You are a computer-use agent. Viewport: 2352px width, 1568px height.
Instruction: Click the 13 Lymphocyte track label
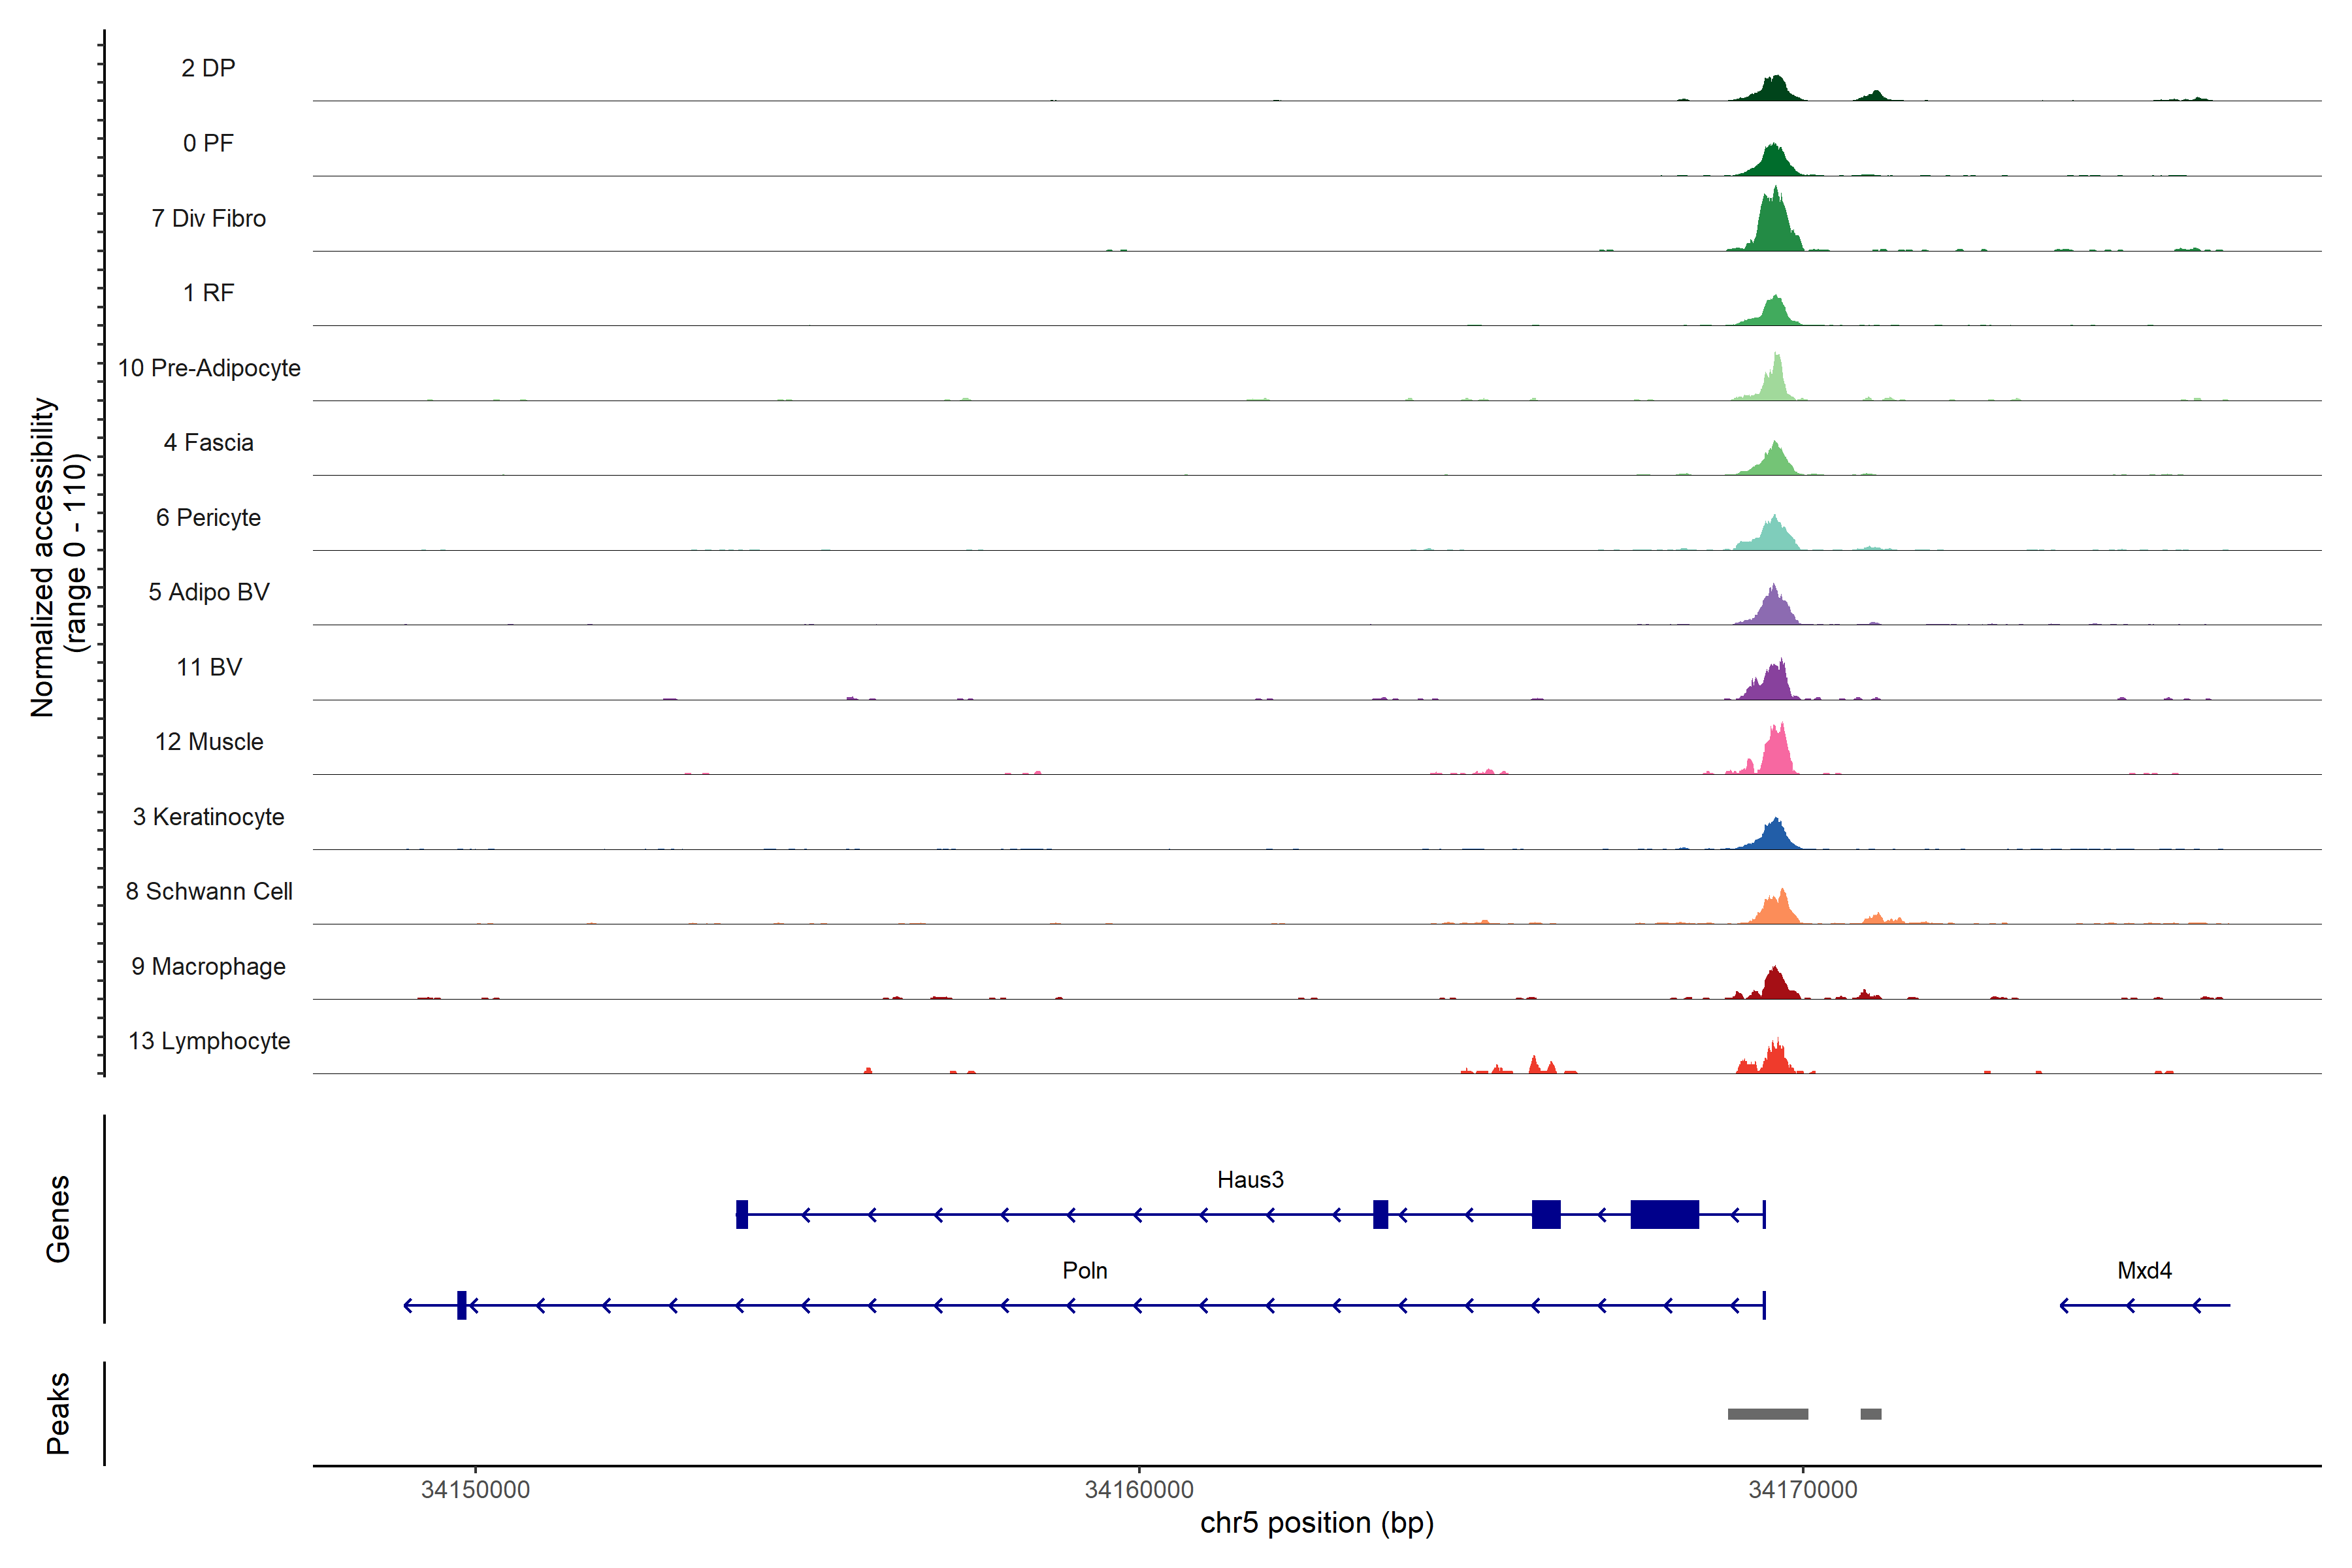(x=208, y=1041)
